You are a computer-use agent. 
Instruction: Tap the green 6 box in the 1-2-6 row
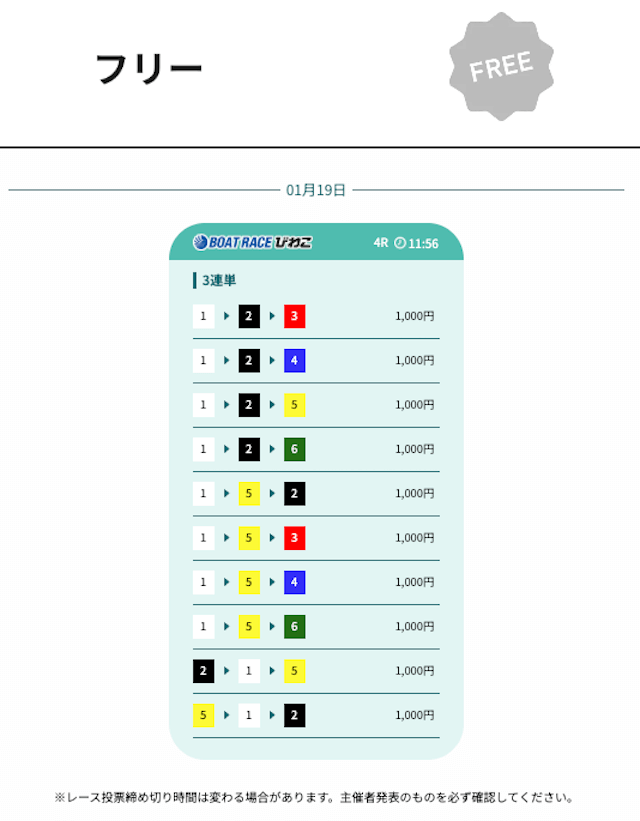tap(294, 449)
